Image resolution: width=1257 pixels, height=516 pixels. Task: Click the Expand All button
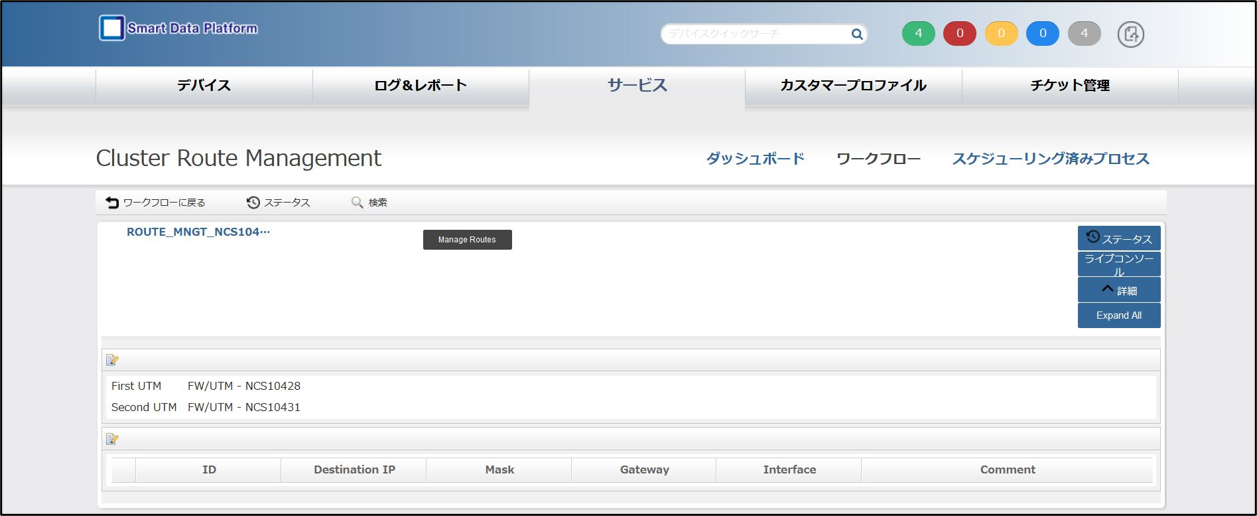point(1119,316)
